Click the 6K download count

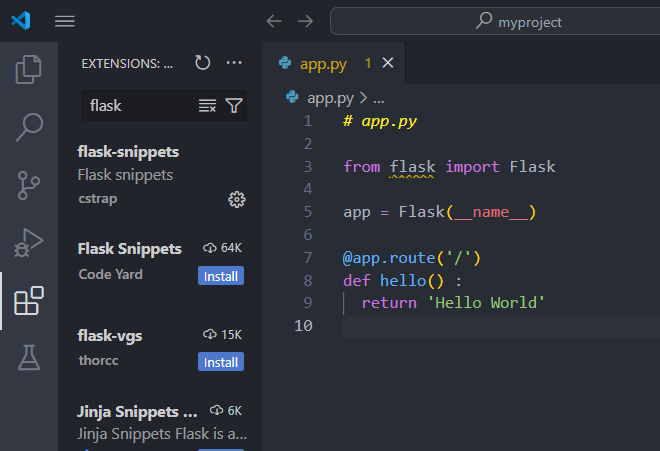(234, 411)
